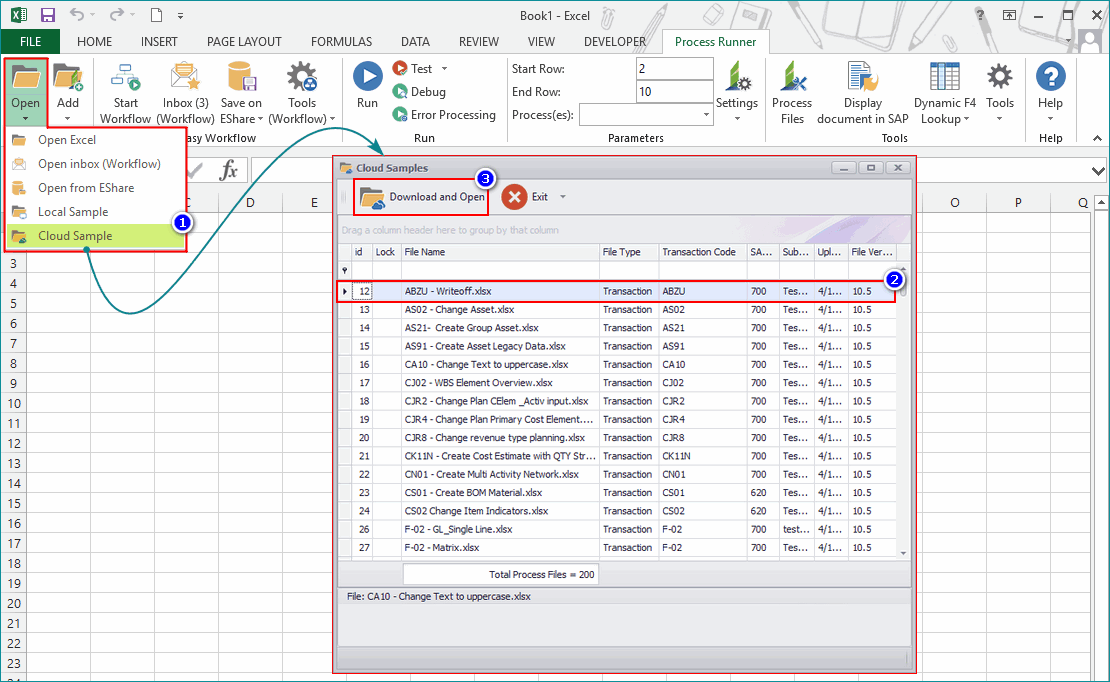Open the Test dropdown arrow

(x=445, y=69)
